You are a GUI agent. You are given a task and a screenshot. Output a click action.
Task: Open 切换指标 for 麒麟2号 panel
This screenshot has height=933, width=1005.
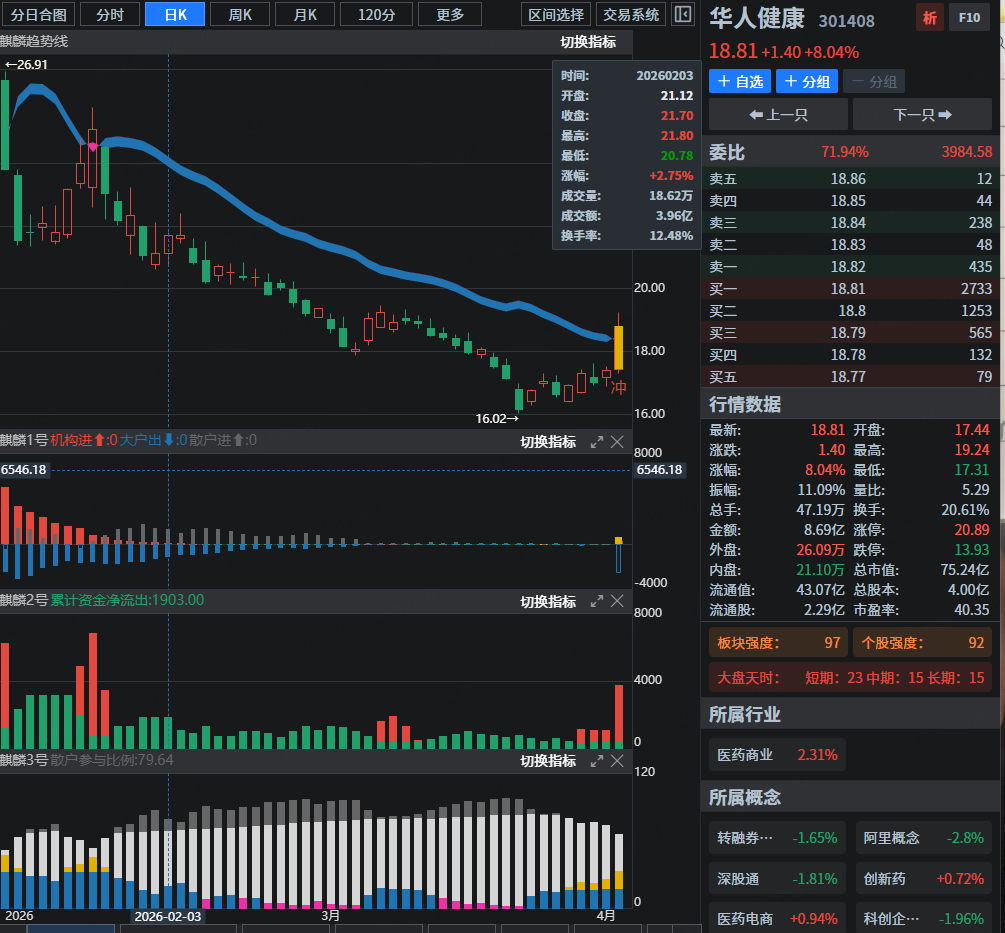[x=548, y=601]
